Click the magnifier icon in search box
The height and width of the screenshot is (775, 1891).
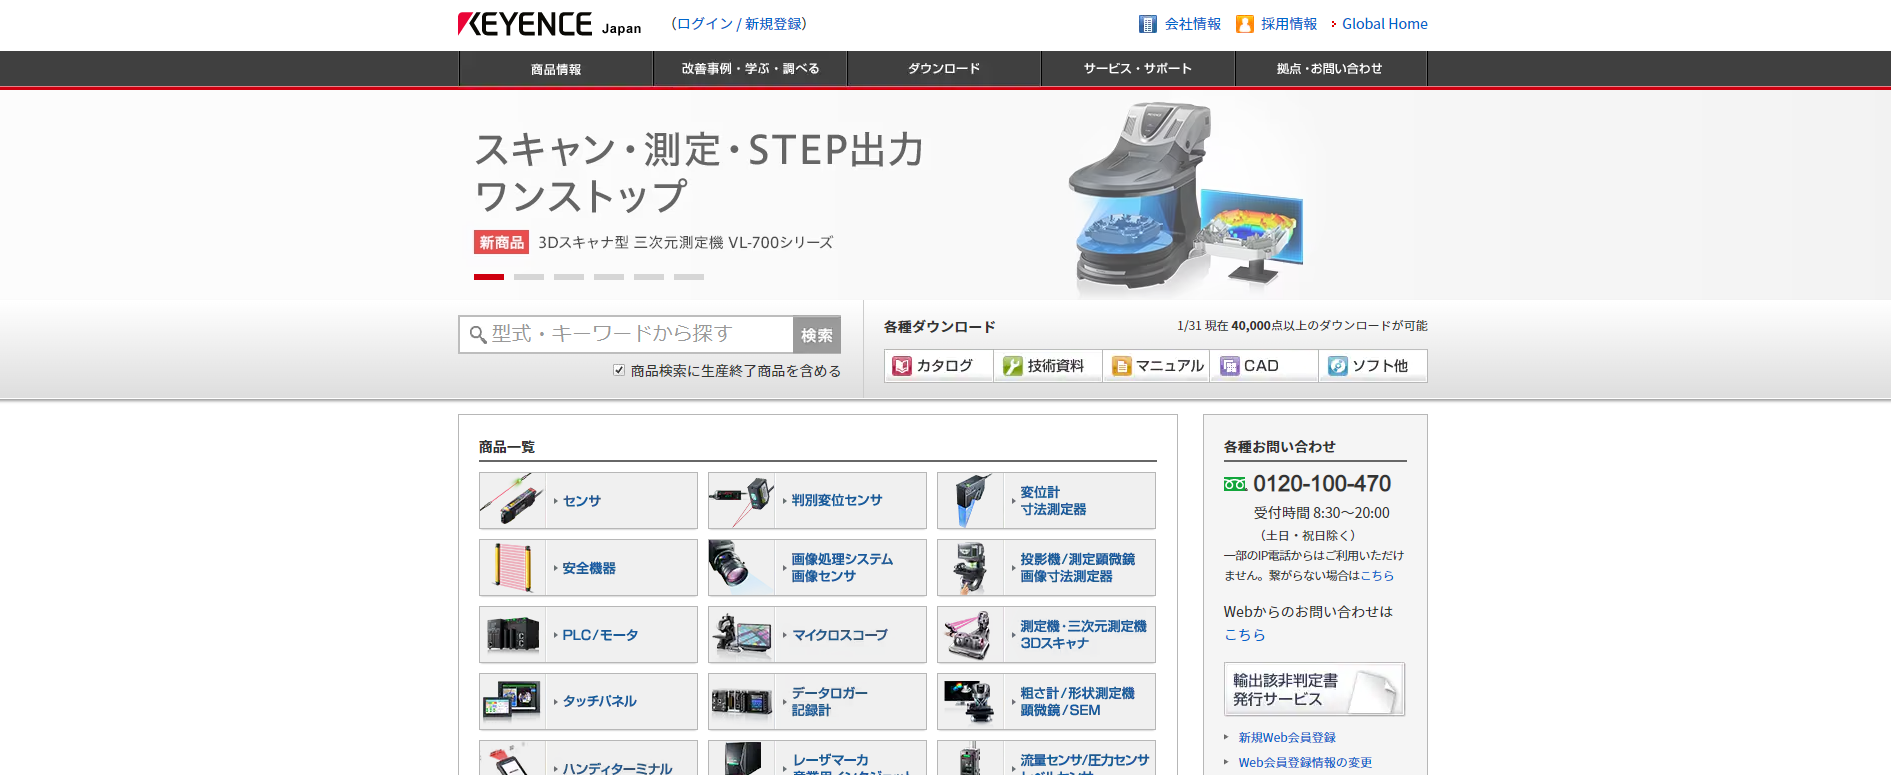pos(478,335)
